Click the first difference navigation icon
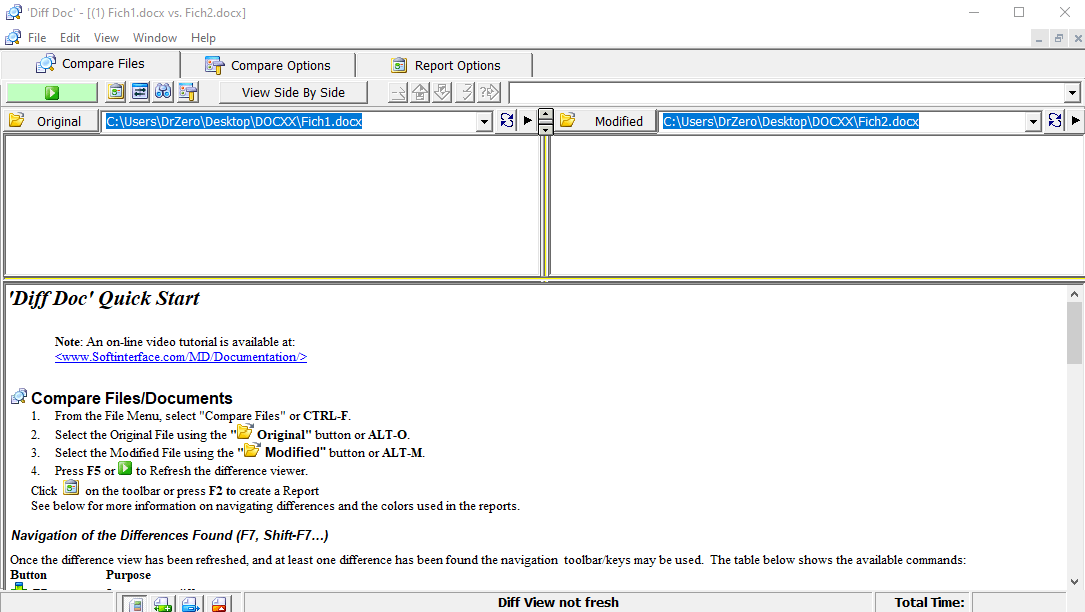 pos(398,92)
